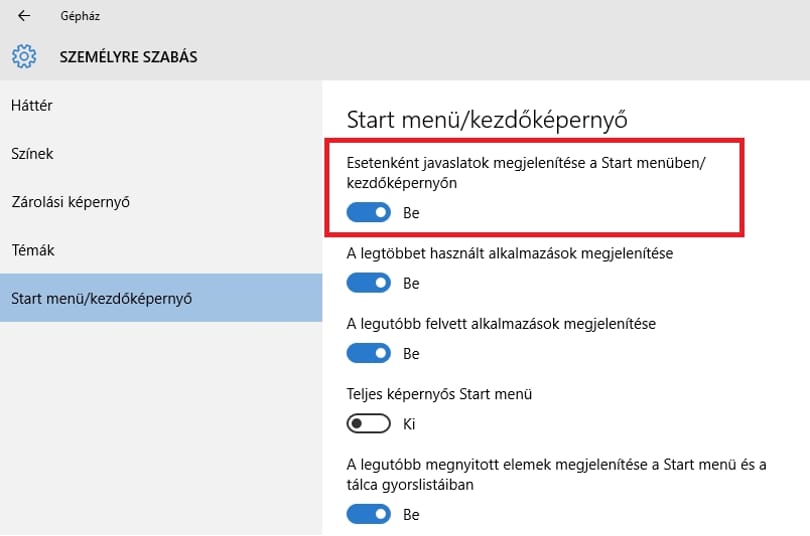Click the legtöbbet használt alkalmazások label
Image resolution: width=810 pixels, height=536 pixels.
510,254
